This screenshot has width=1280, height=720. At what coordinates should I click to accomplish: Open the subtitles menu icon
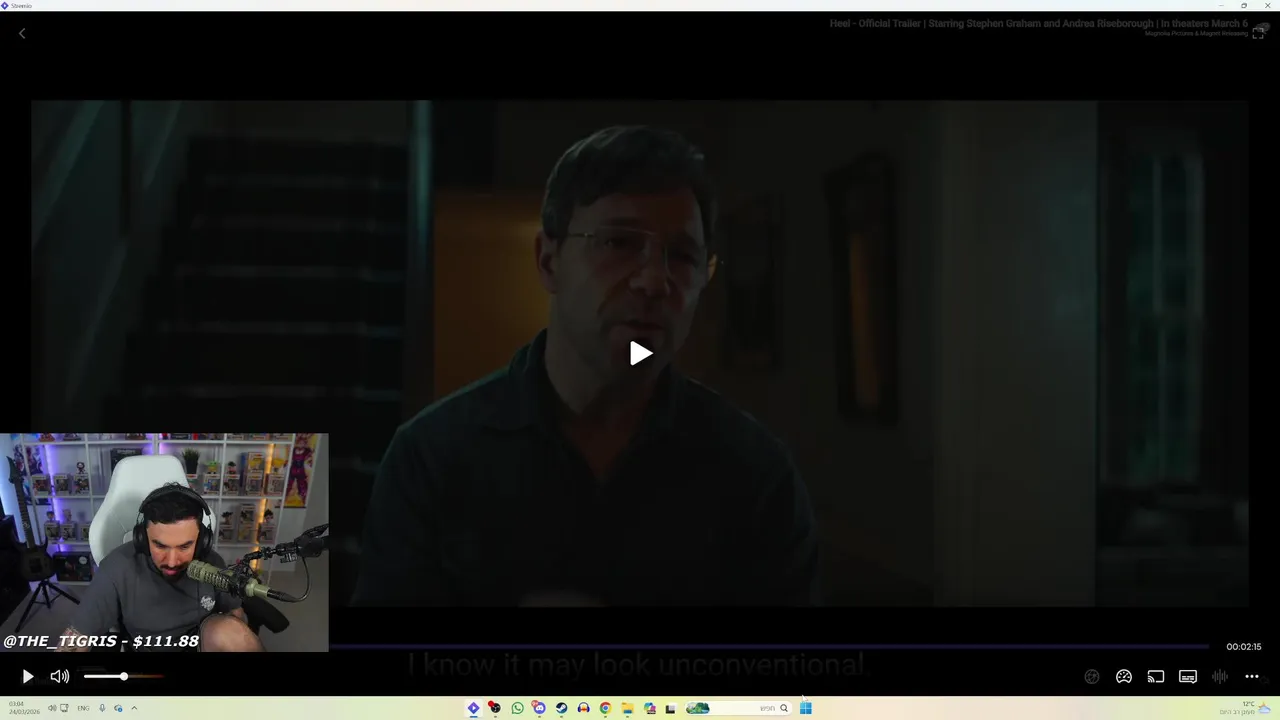click(x=1188, y=677)
